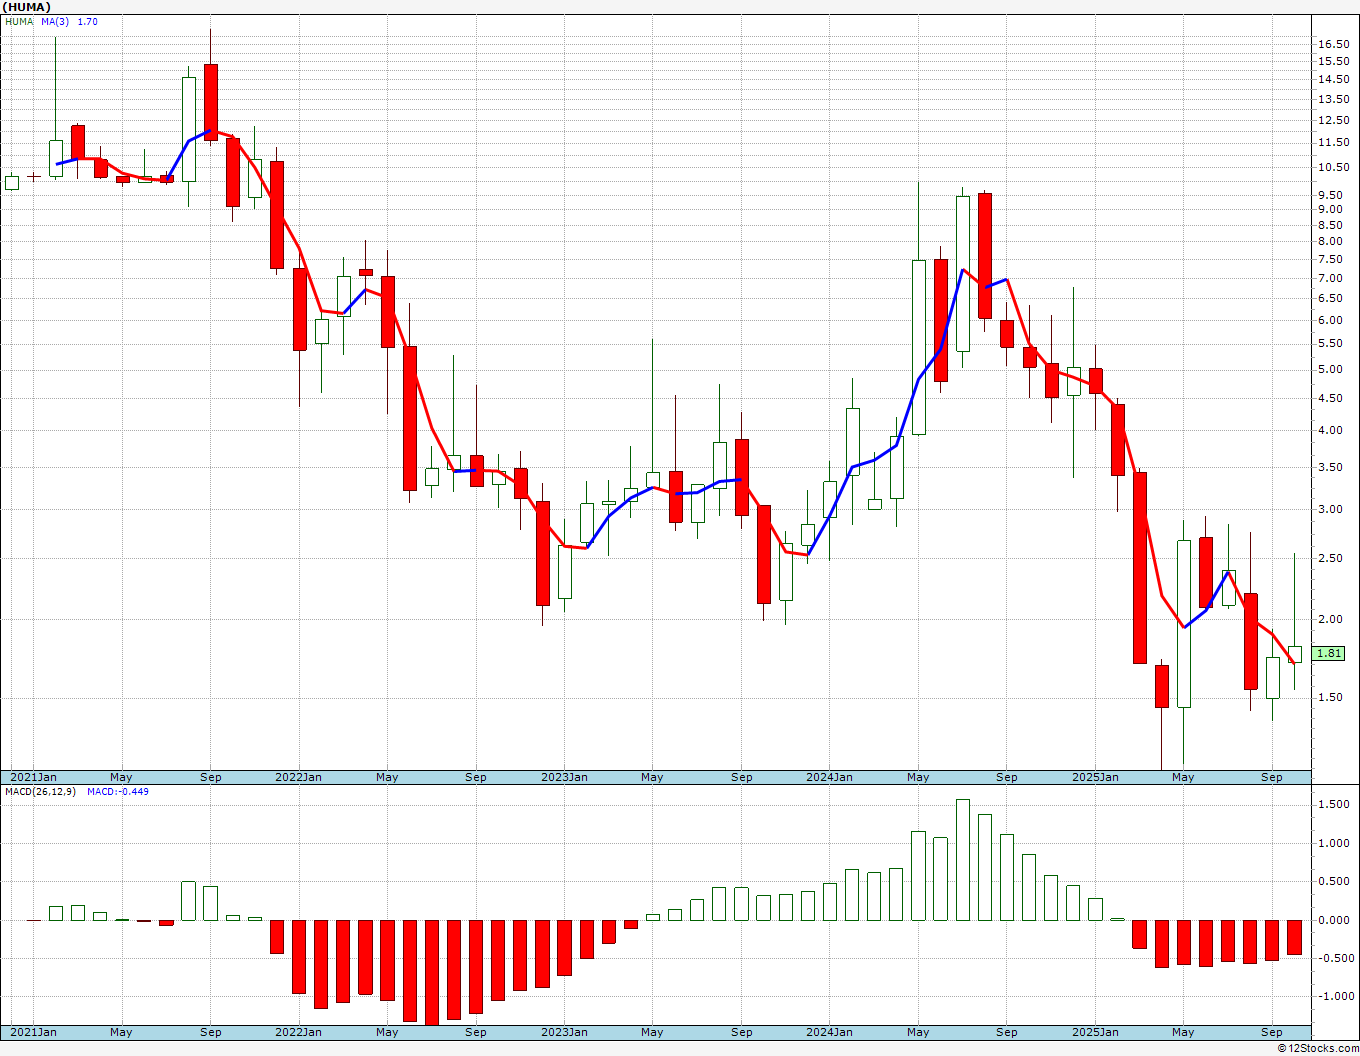Click the 8.50 price axis label

[x=1331, y=225]
